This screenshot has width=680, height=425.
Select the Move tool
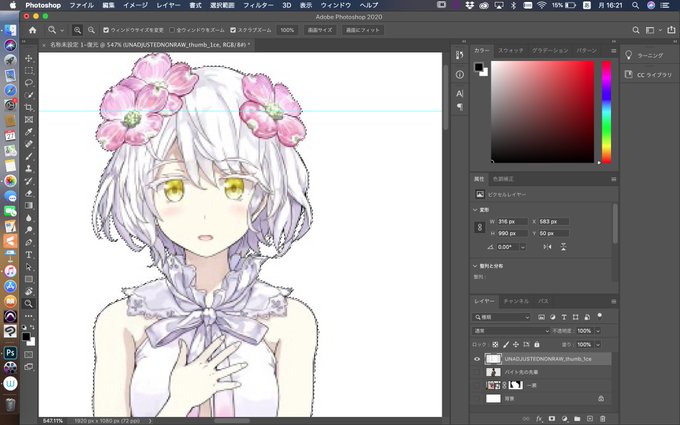tap(29, 58)
